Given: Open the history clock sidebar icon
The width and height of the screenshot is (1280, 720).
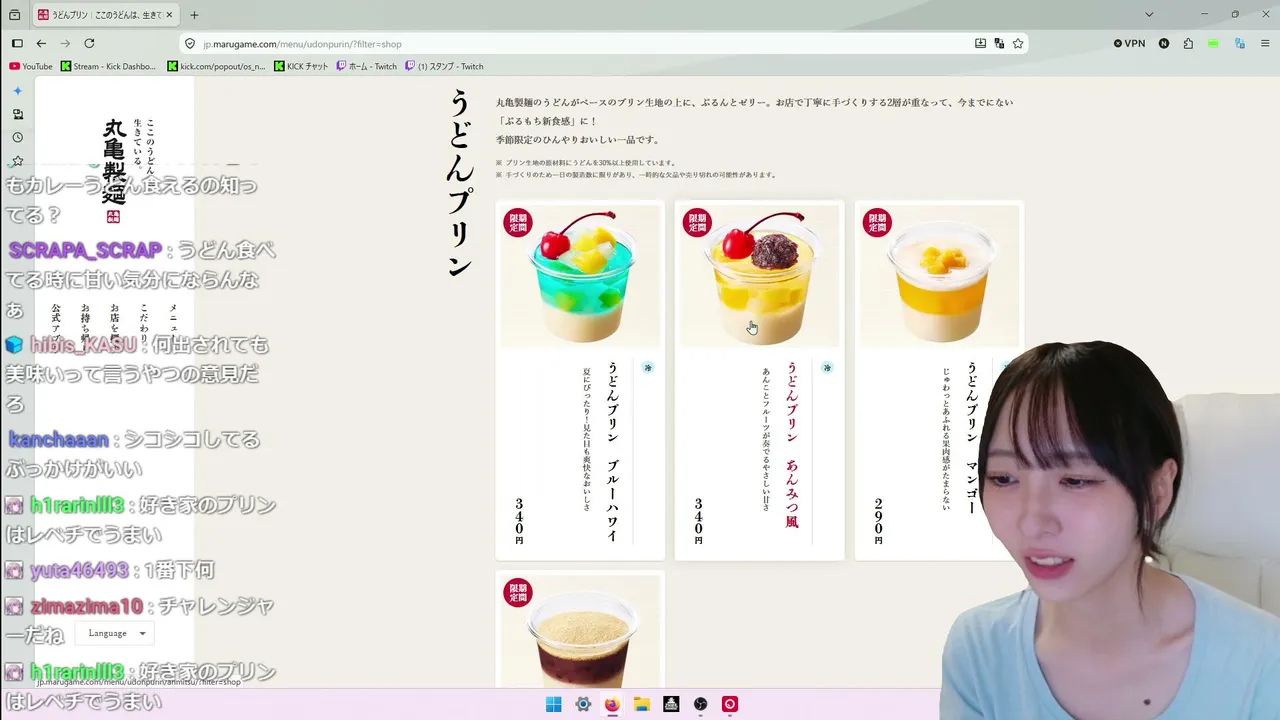Looking at the screenshot, I should (17, 138).
